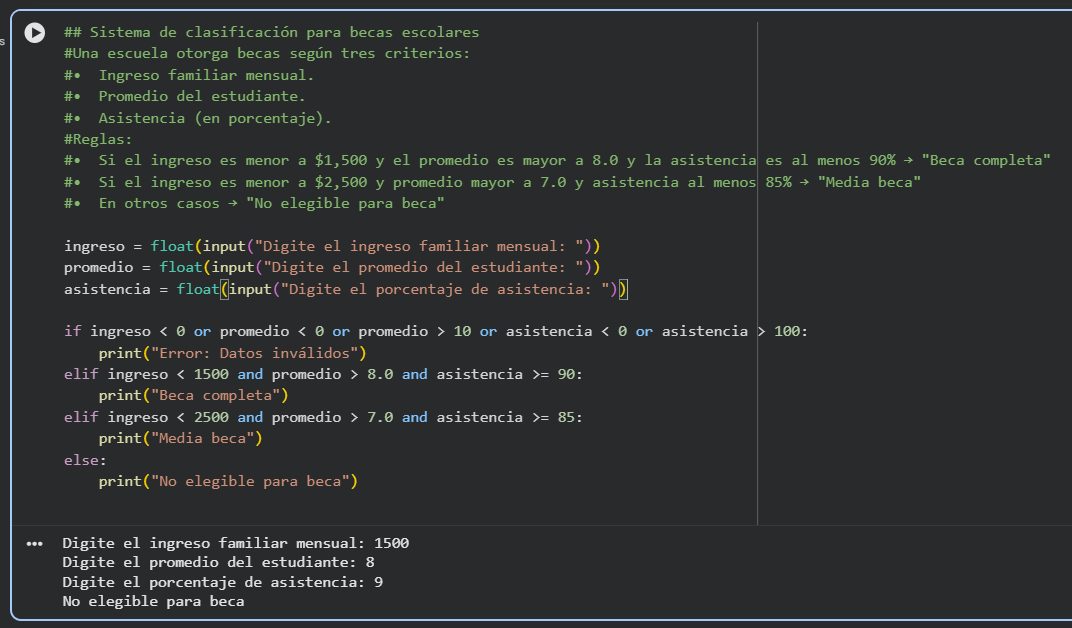The height and width of the screenshot is (628, 1072).
Task: Click the 'if ingreso < 0' validation line
Action: [435, 331]
